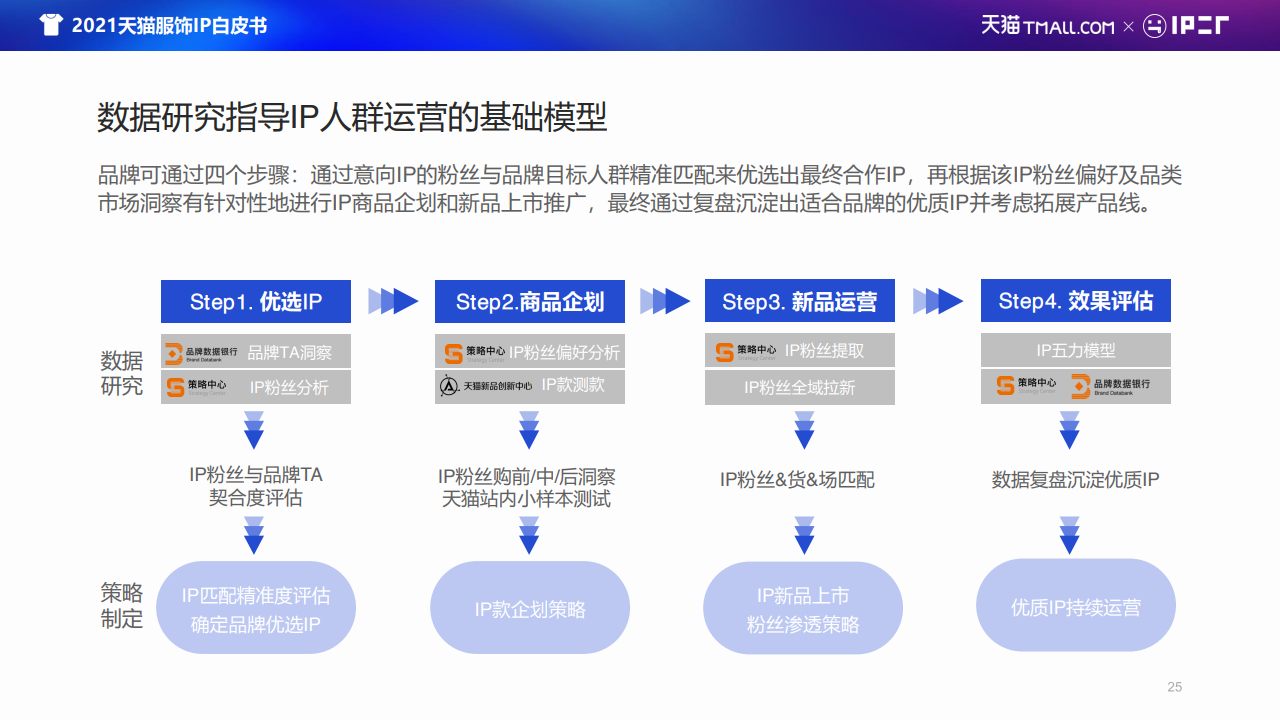Click the 策略制定 row label

pos(121,605)
